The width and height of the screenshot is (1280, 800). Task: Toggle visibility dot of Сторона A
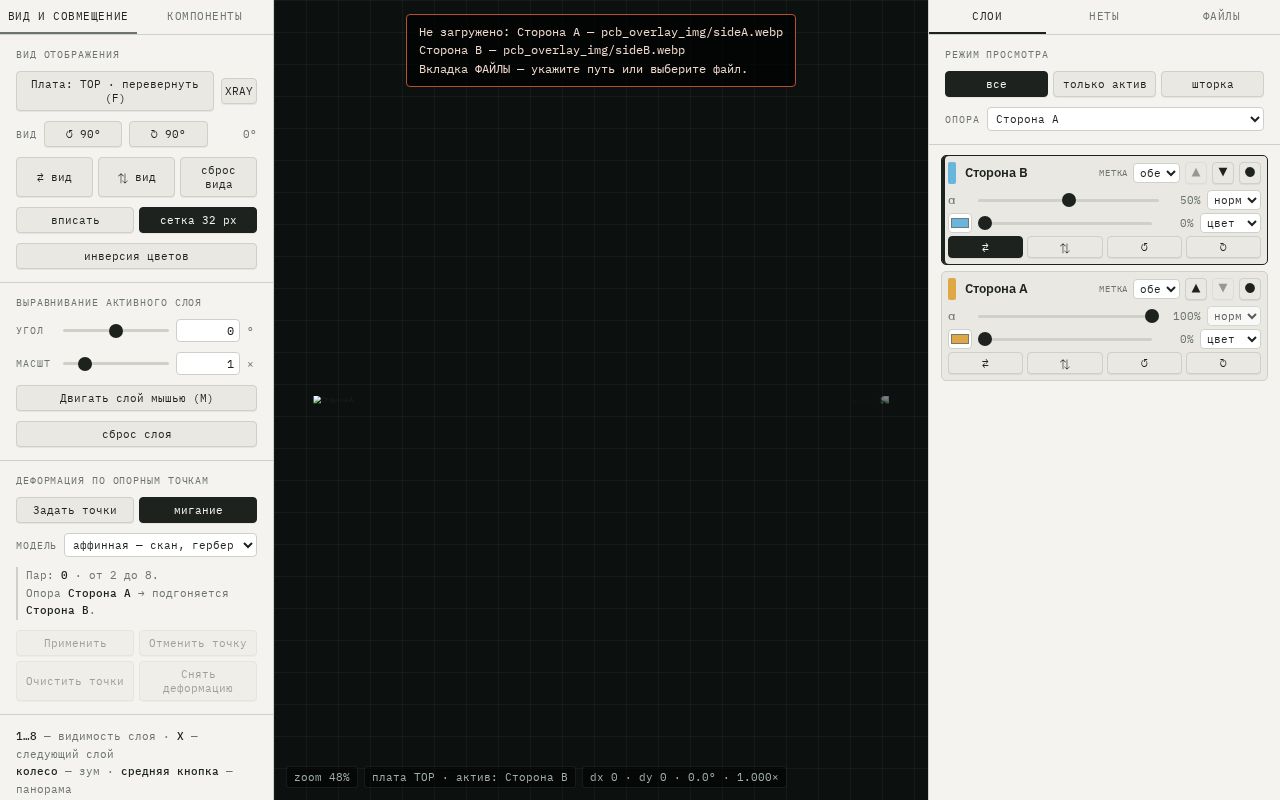1250,289
